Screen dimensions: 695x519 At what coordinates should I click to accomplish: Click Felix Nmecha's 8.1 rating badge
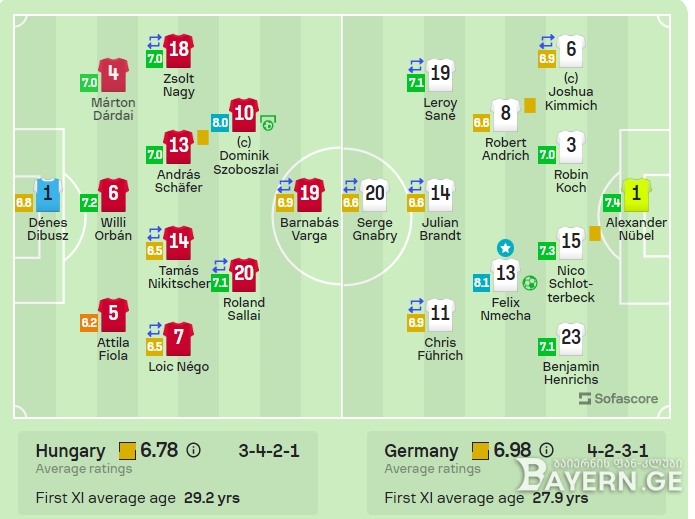pos(481,283)
